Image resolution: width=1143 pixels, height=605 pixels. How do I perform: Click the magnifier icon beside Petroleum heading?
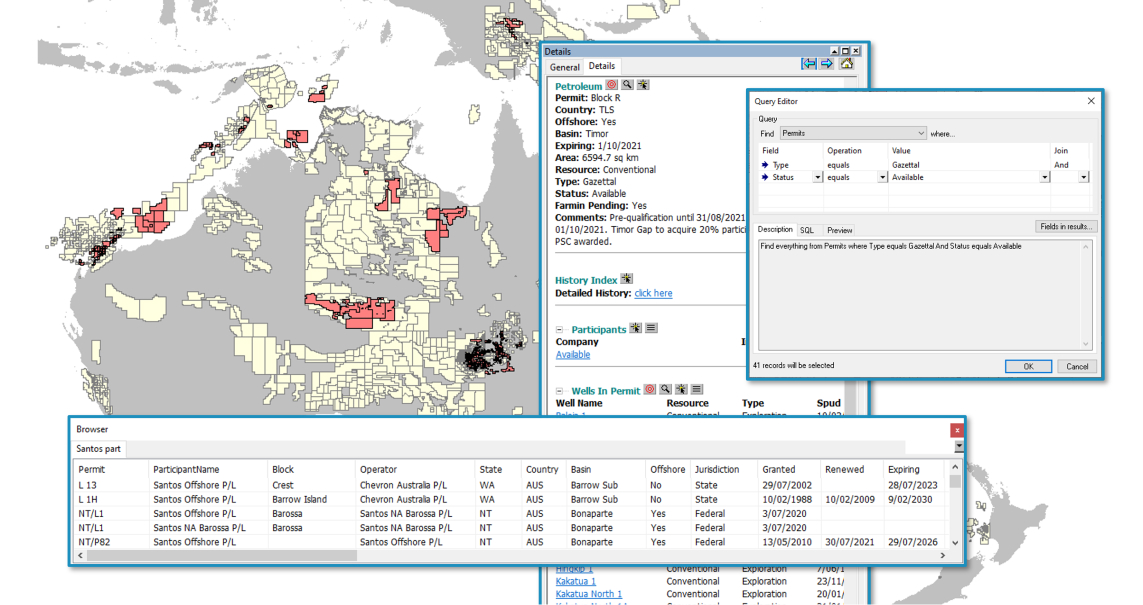[x=627, y=86]
